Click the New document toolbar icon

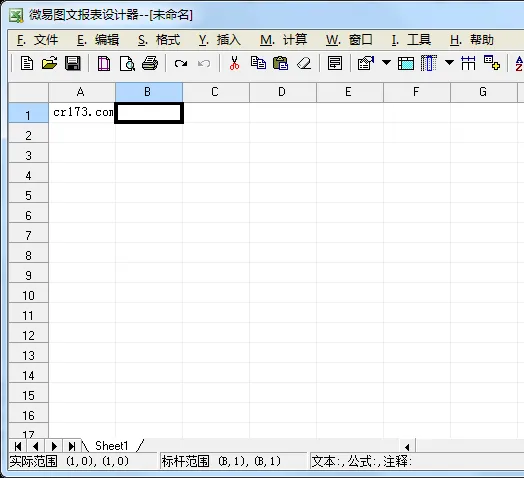(x=27, y=63)
